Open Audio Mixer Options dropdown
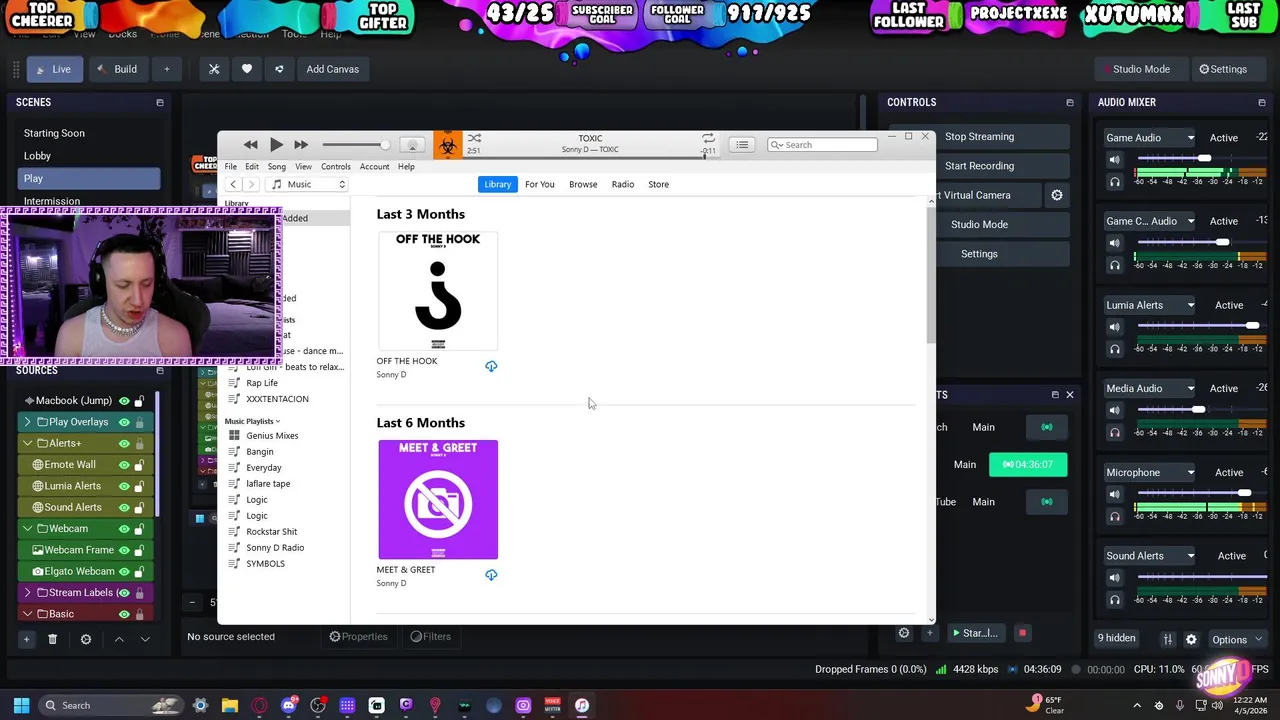Viewport: 1280px width, 720px height. click(x=1237, y=639)
